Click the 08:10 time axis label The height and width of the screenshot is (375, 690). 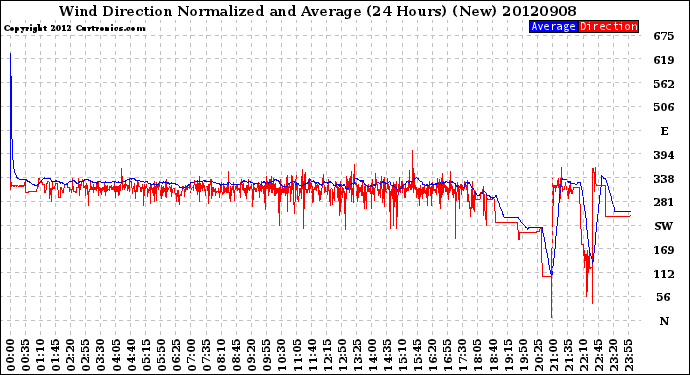[x=221, y=355]
